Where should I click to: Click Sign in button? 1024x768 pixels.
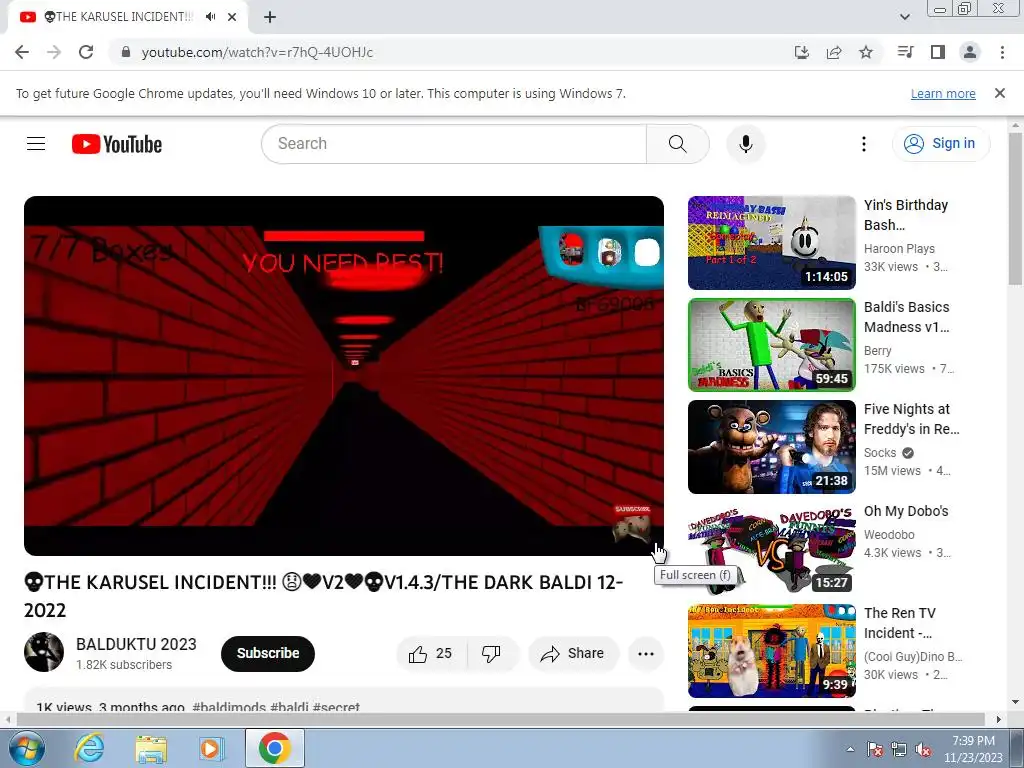click(x=940, y=144)
